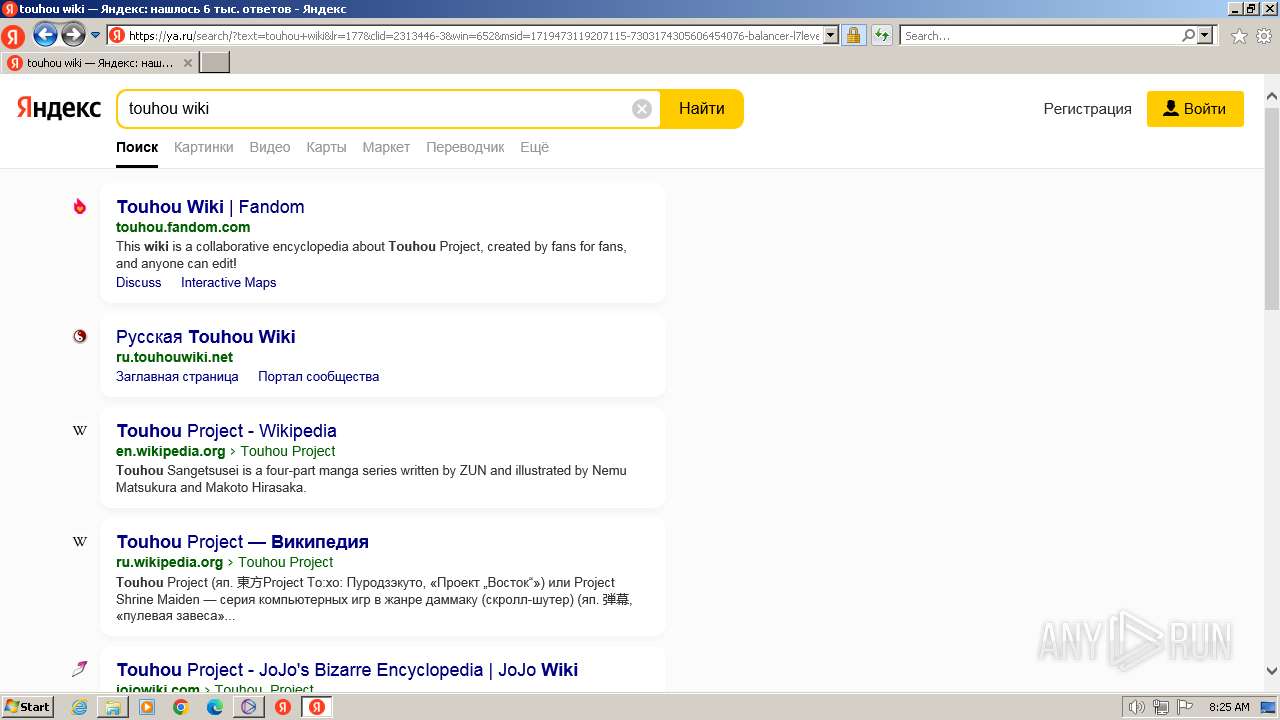Switch to the Карты tab
This screenshot has height=720, width=1280.
pyautogui.click(x=326, y=147)
